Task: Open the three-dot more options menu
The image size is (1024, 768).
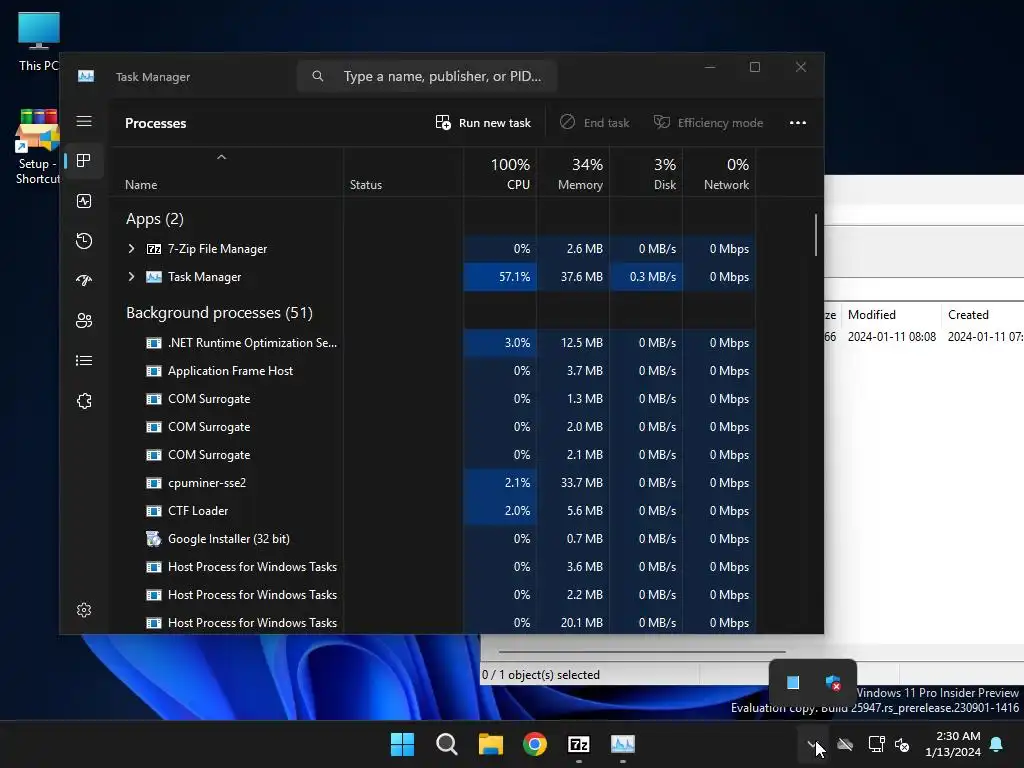Action: 797,123
